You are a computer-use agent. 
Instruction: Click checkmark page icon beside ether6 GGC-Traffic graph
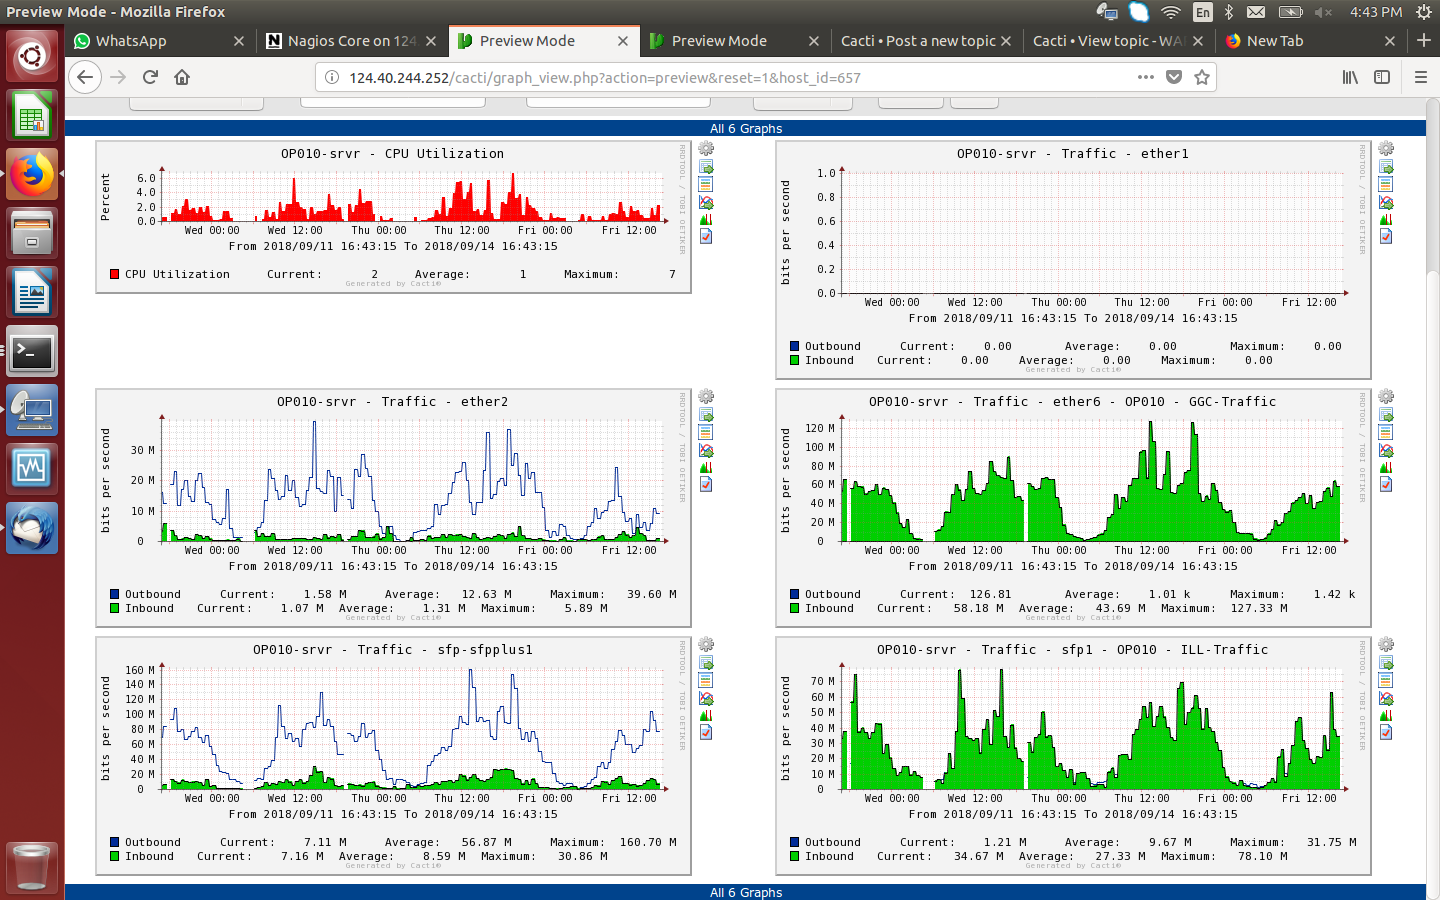pos(1386,484)
